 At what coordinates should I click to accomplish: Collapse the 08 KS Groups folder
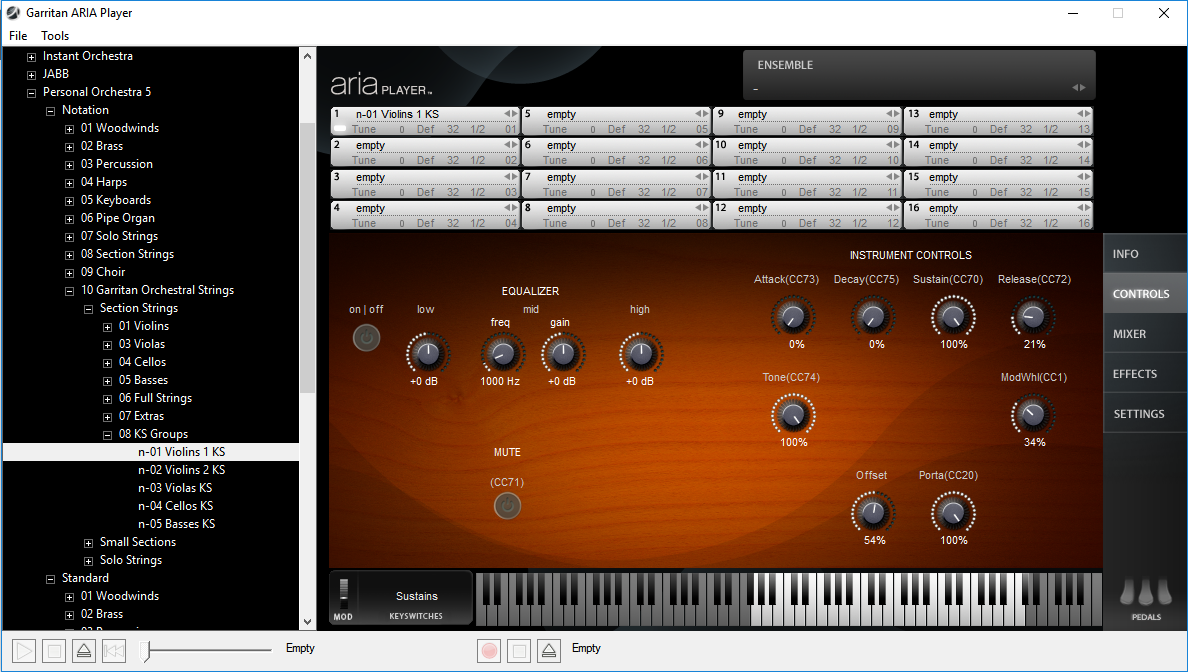tap(108, 434)
